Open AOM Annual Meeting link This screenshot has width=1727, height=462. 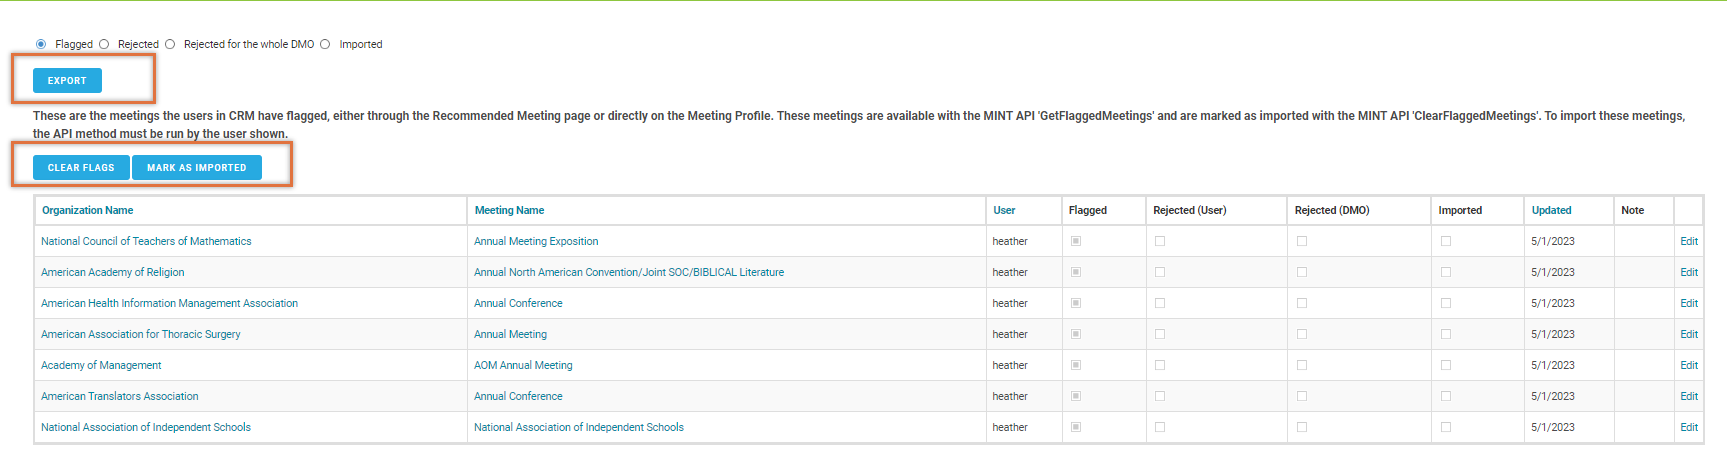coord(523,365)
